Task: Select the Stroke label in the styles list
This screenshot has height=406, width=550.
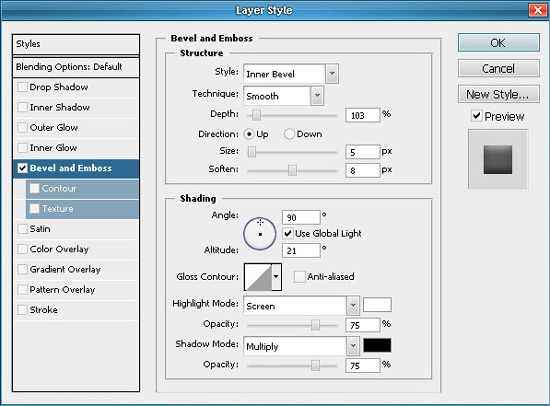Action: [x=43, y=310]
